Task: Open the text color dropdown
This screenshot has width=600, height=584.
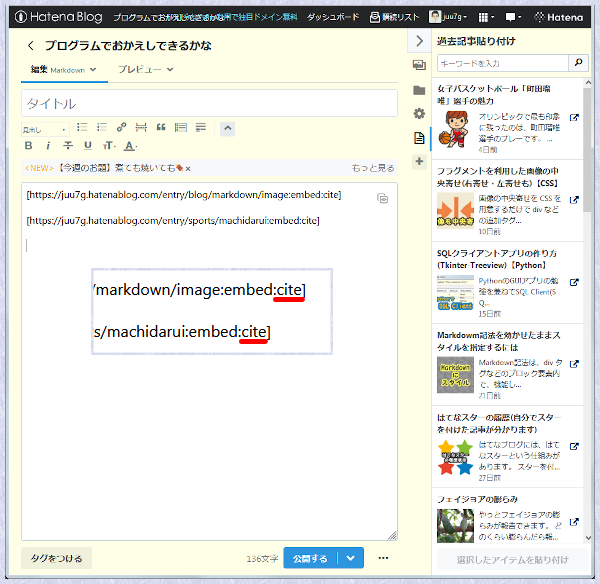Action: [130, 145]
